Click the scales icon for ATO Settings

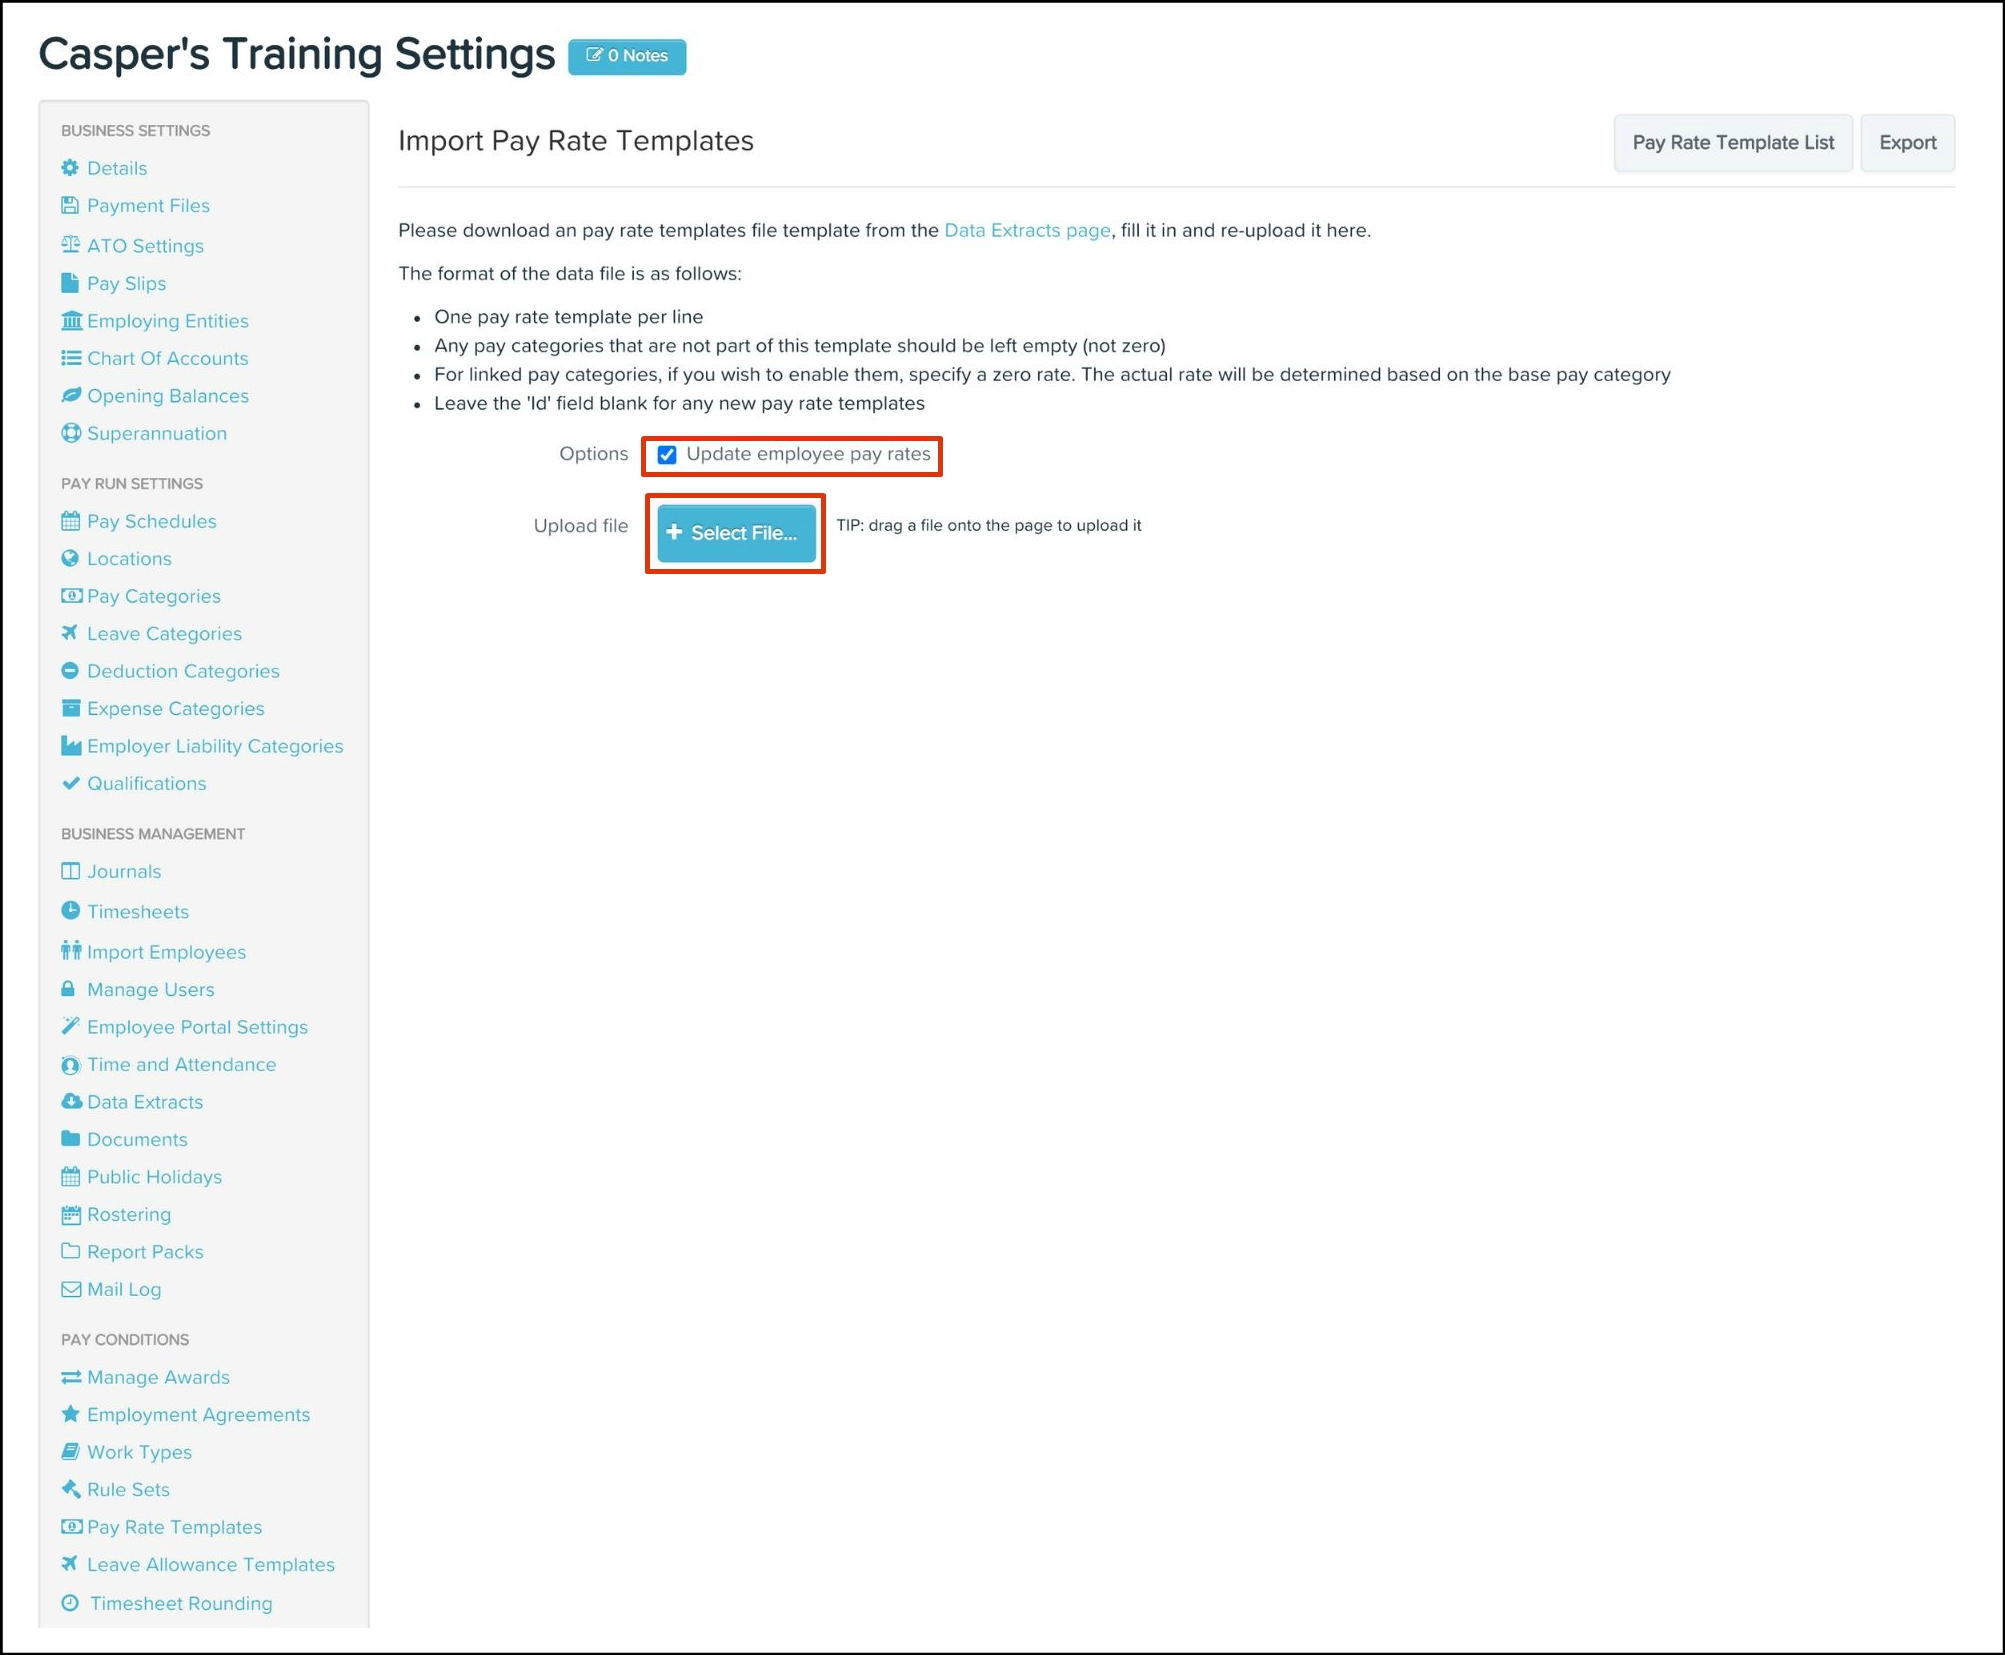coord(70,245)
